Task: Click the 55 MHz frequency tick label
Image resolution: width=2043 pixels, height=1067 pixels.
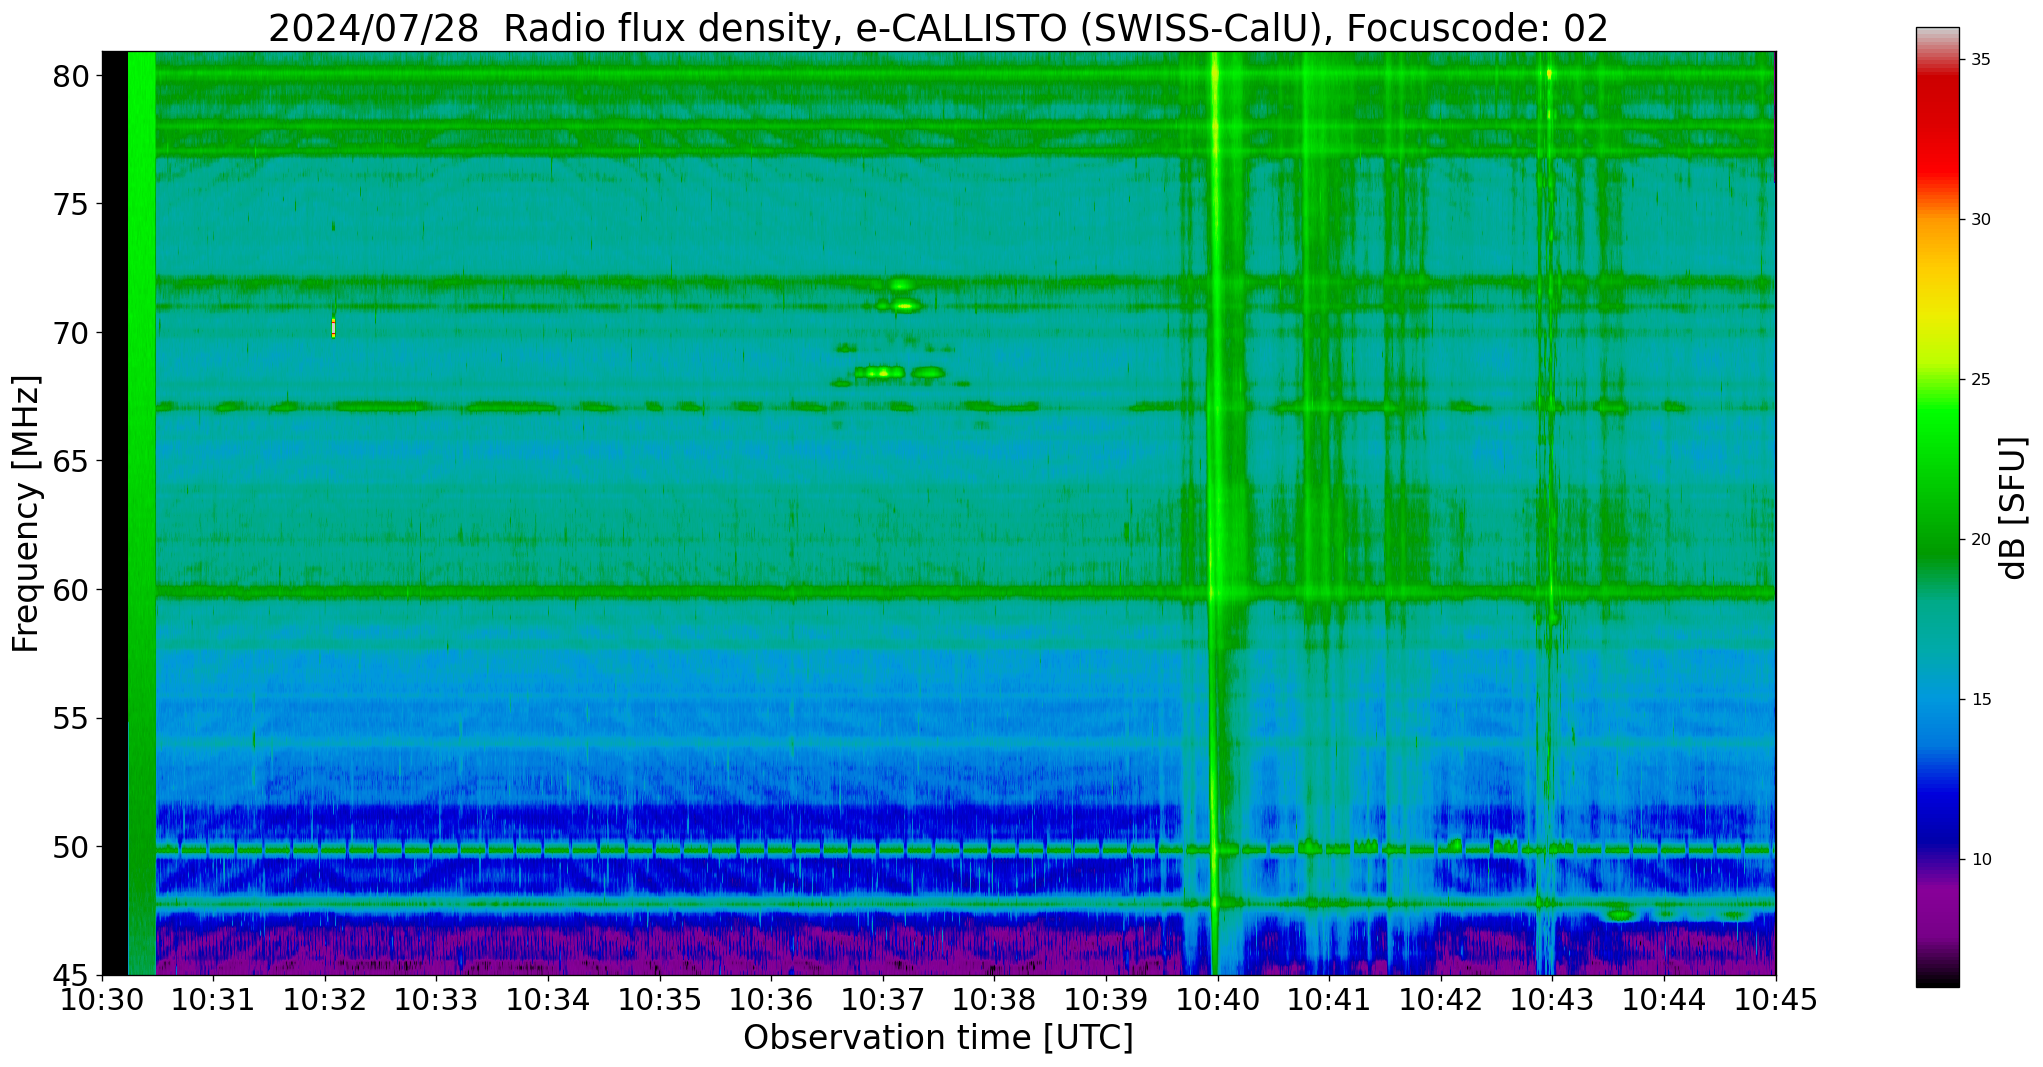Action: [x=71, y=718]
